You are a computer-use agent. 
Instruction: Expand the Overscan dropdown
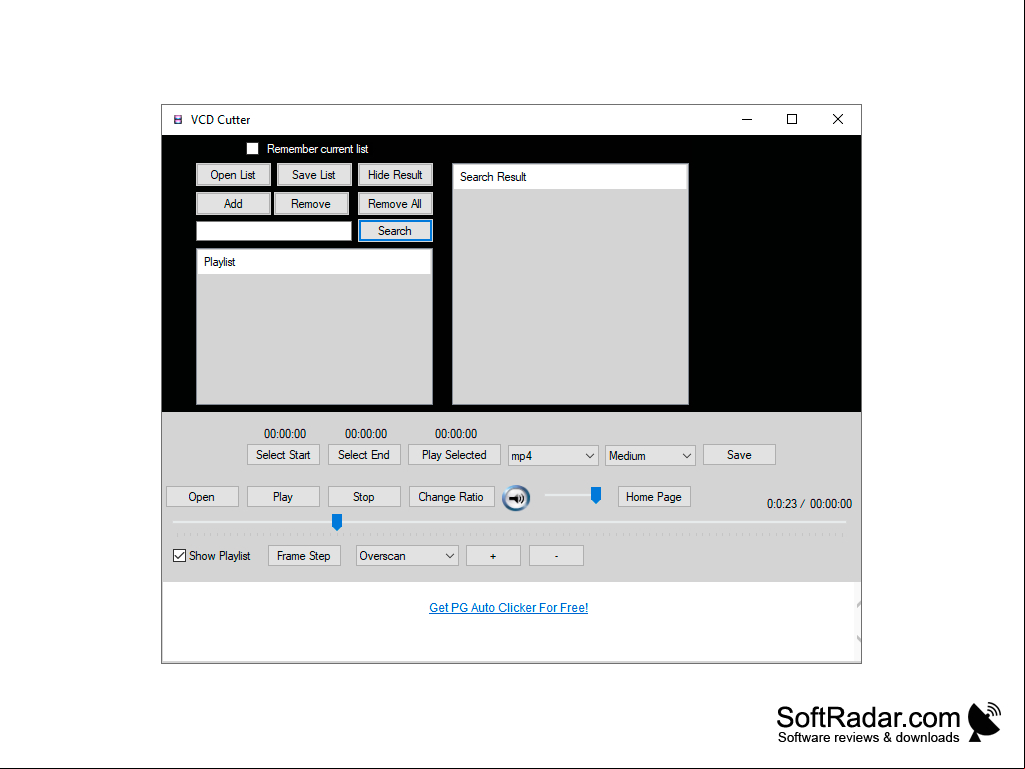click(x=407, y=556)
